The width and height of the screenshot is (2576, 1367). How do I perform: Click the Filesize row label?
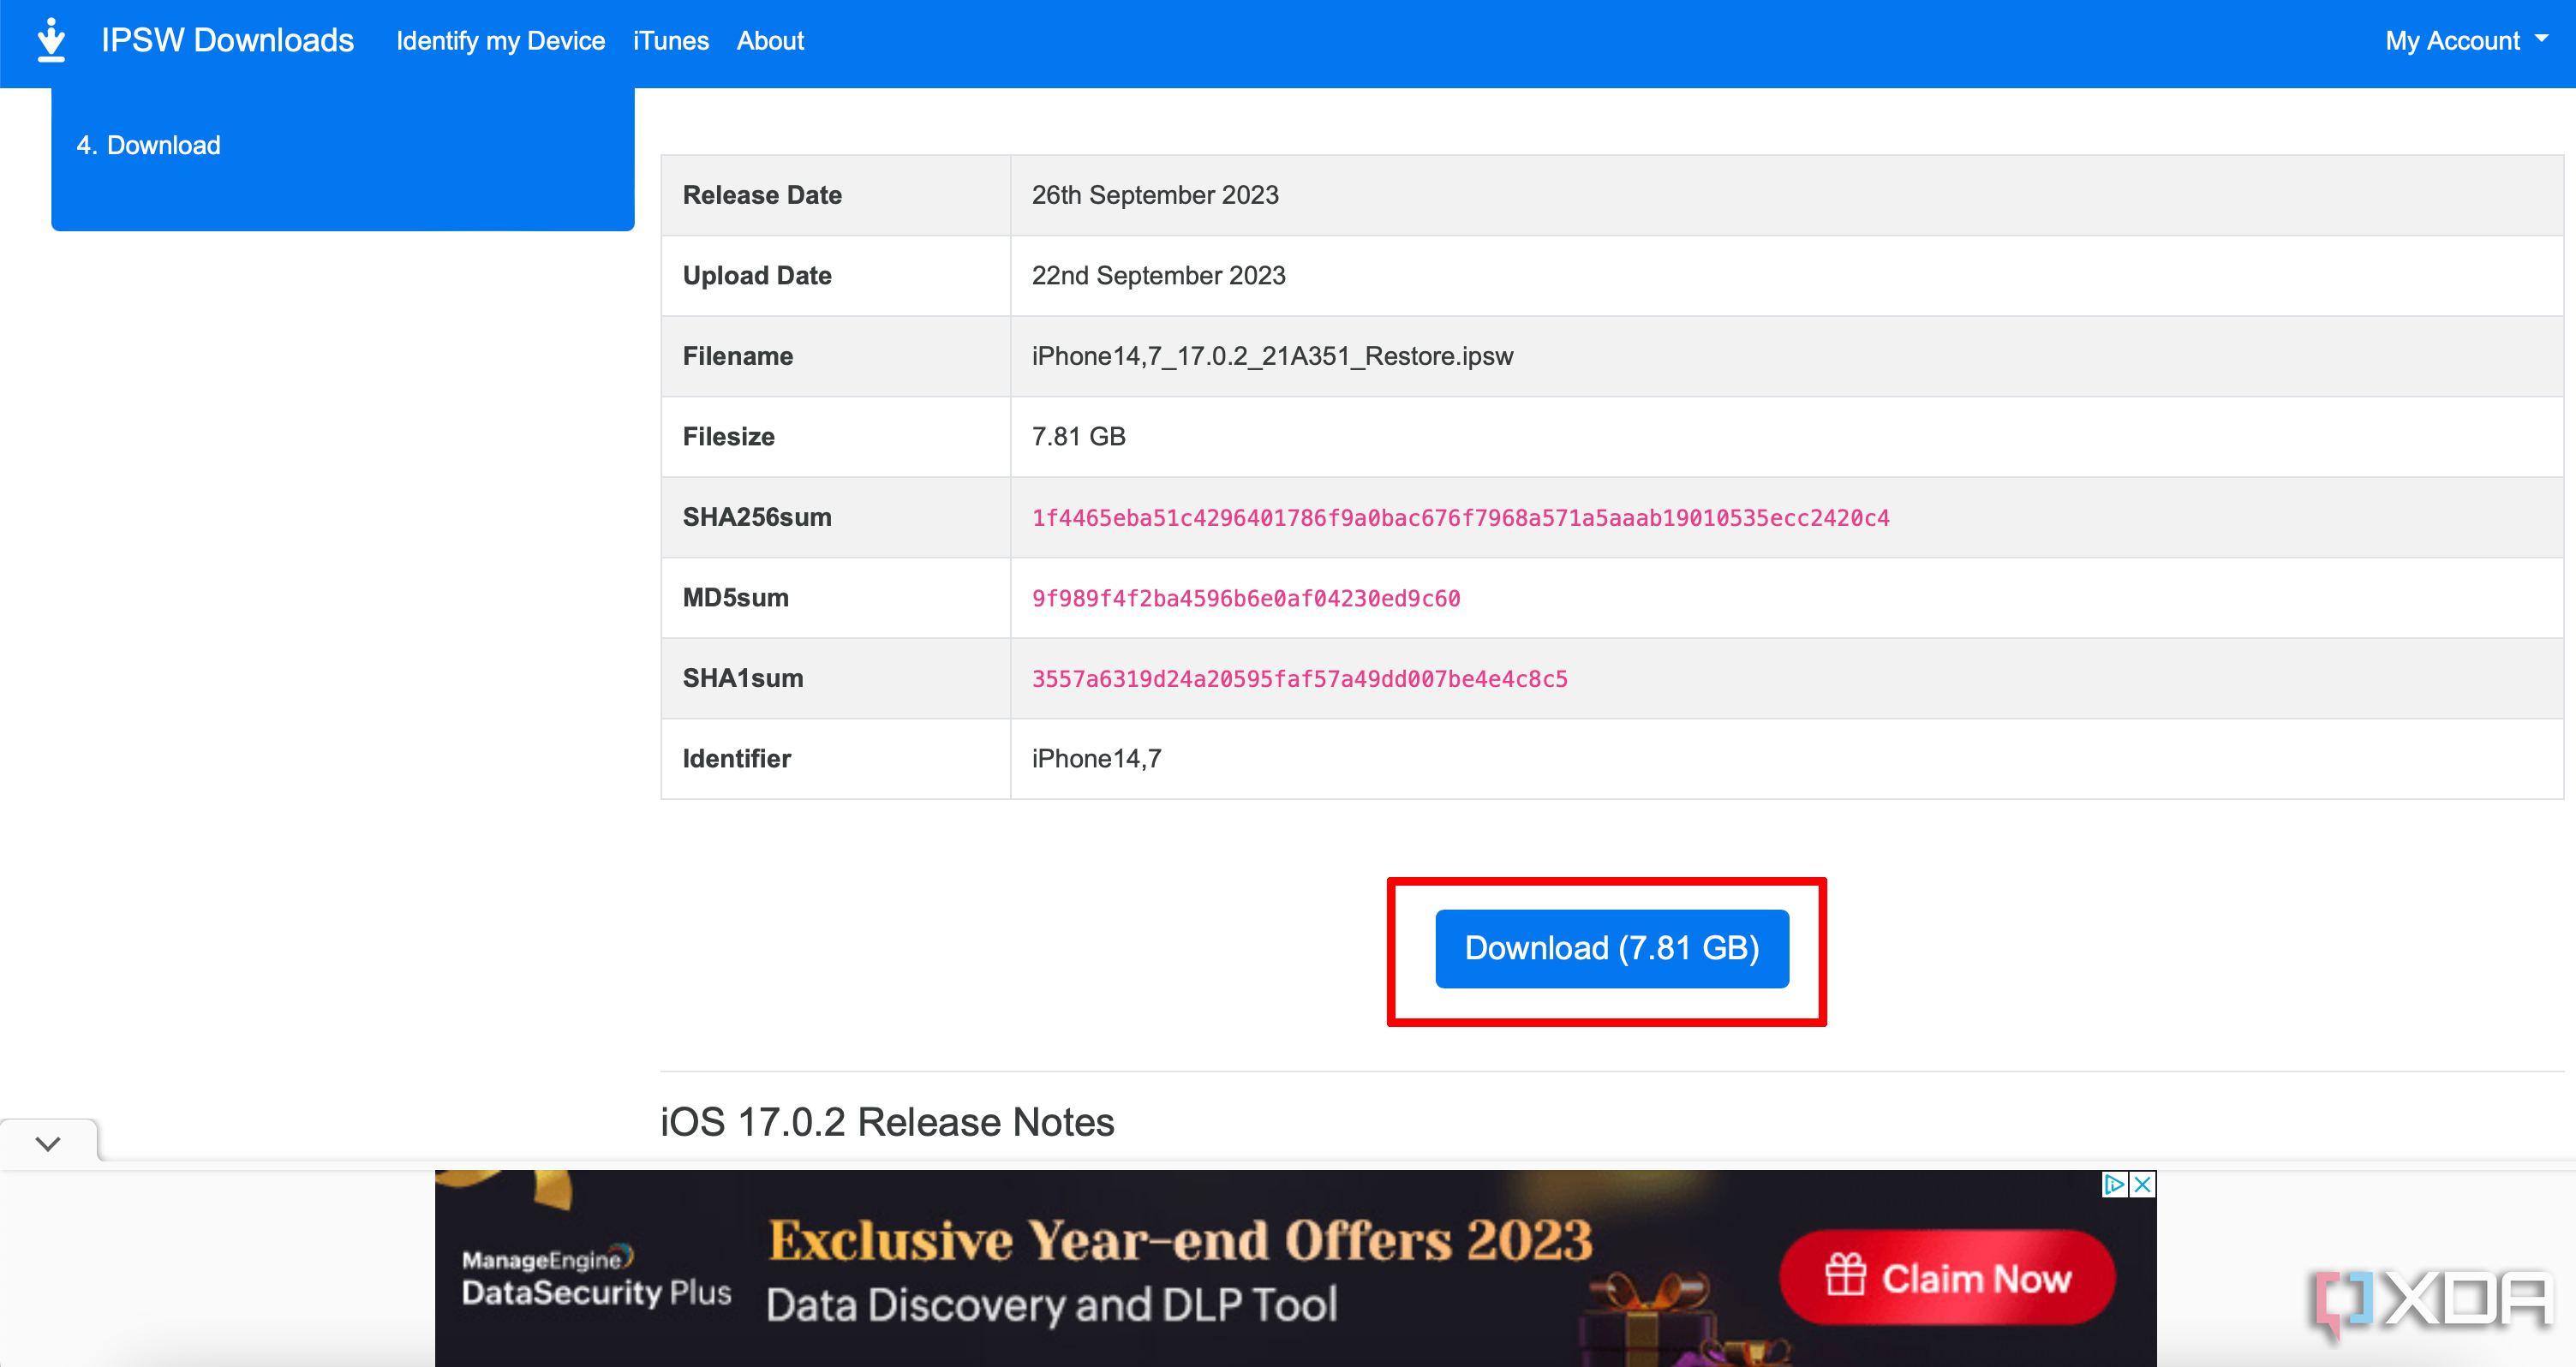(x=728, y=436)
